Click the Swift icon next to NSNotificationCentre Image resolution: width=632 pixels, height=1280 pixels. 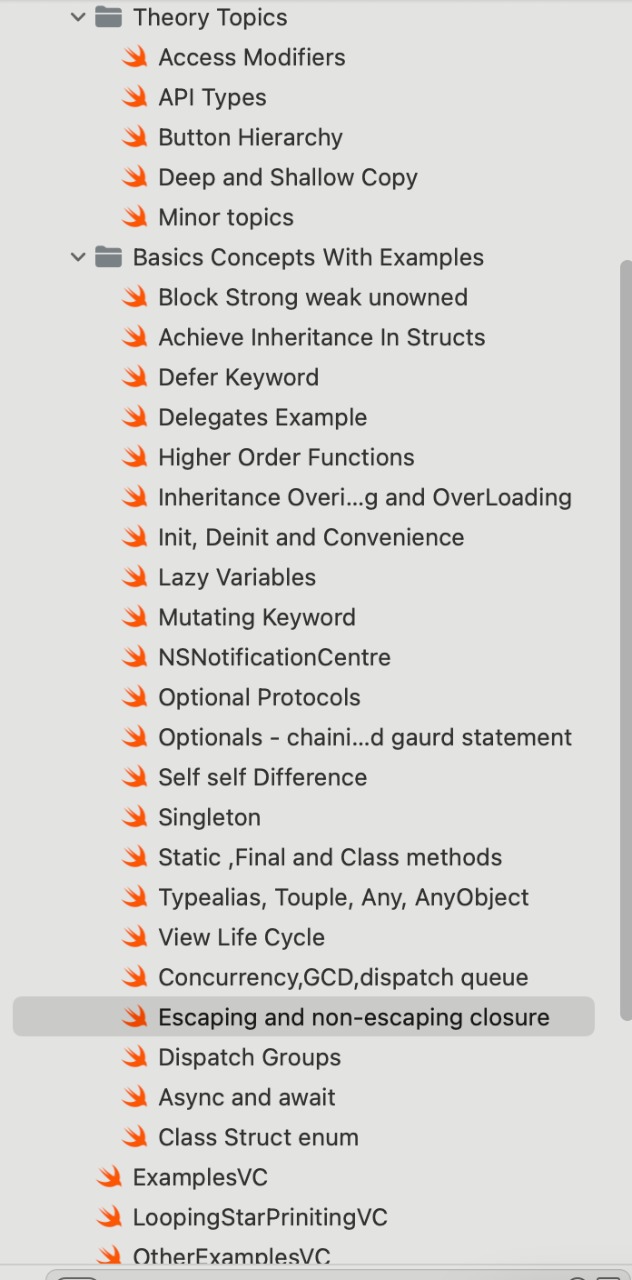[x=136, y=657]
